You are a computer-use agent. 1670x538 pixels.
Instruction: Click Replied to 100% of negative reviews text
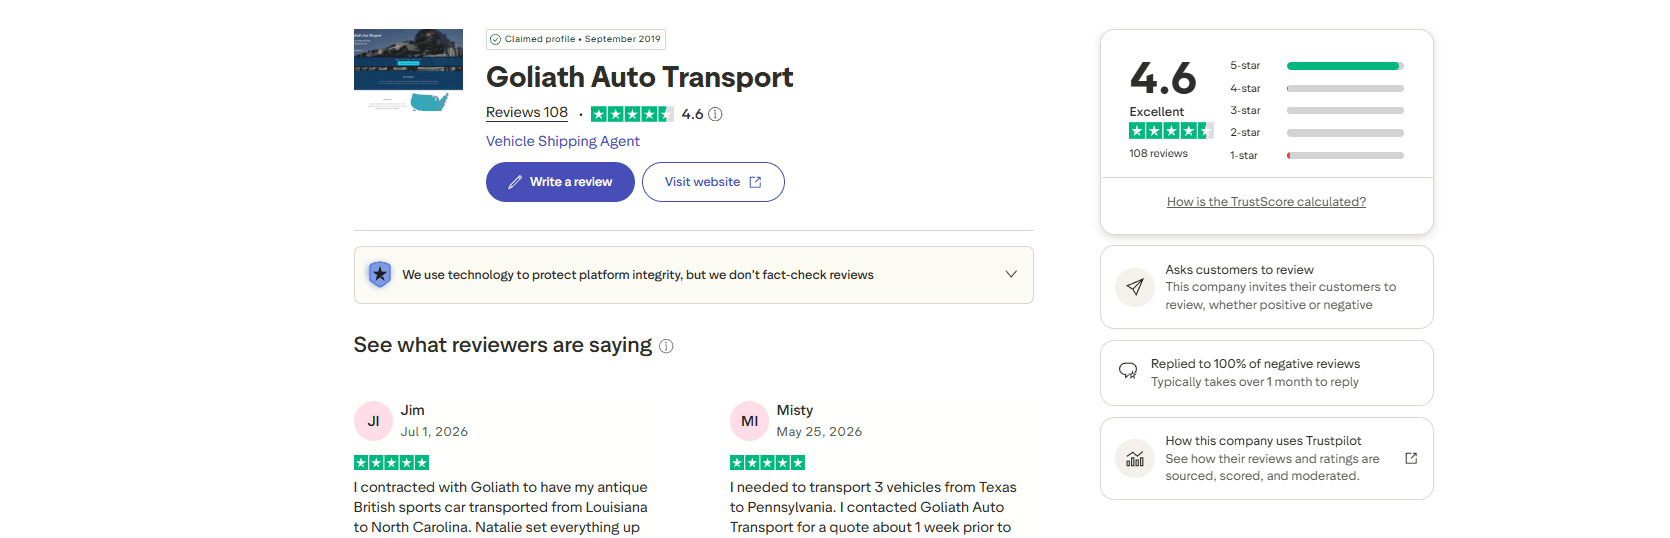pos(1255,364)
